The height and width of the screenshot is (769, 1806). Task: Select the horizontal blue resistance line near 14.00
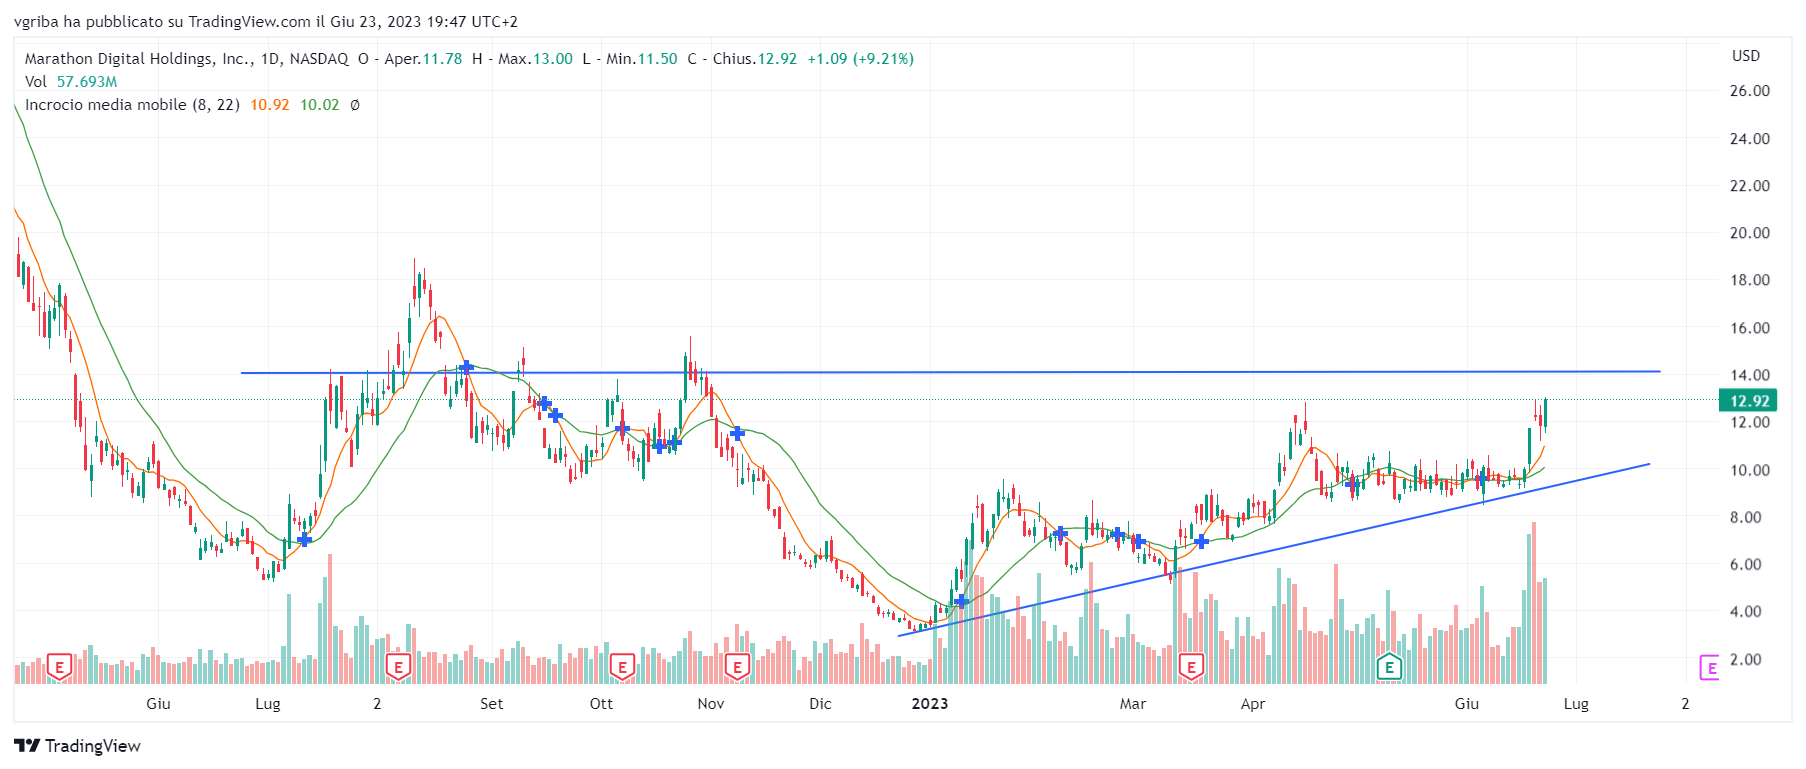point(950,372)
